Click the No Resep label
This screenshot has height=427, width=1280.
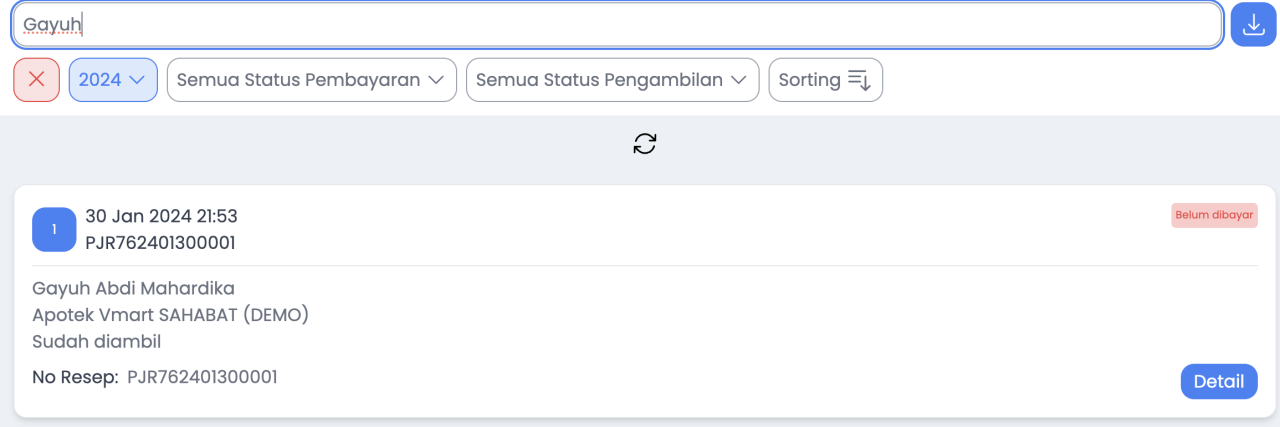(x=75, y=377)
